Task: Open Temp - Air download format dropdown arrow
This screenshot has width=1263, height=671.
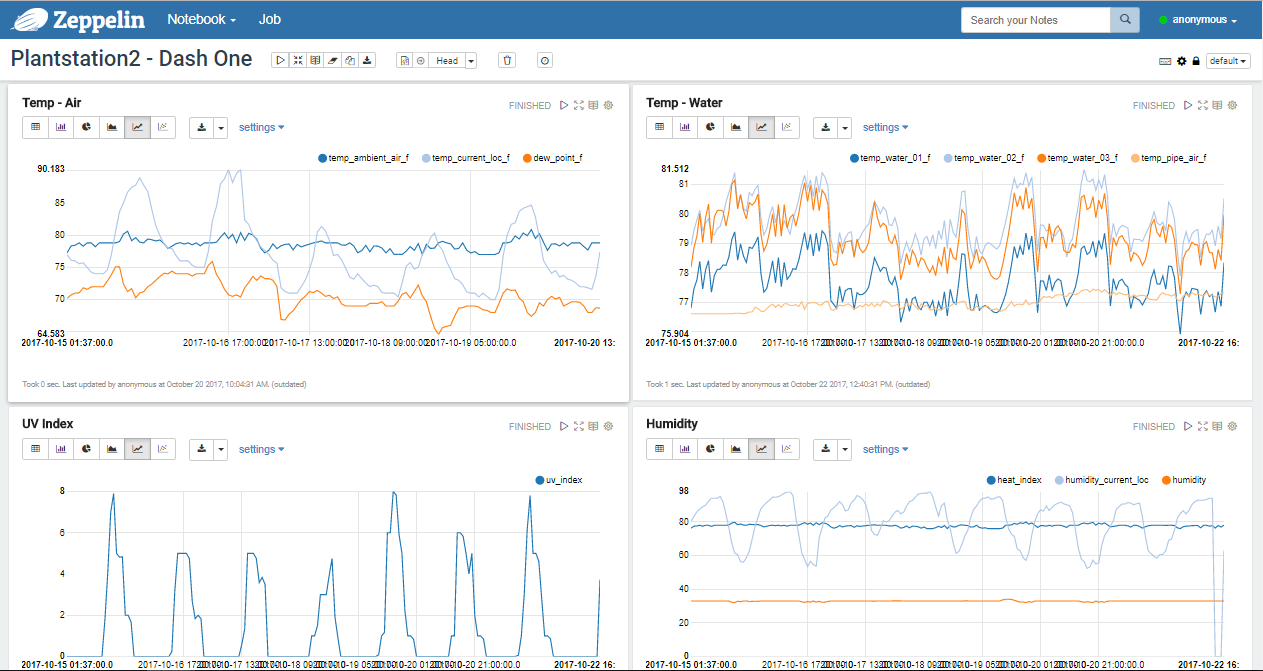Action: point(221,127)
